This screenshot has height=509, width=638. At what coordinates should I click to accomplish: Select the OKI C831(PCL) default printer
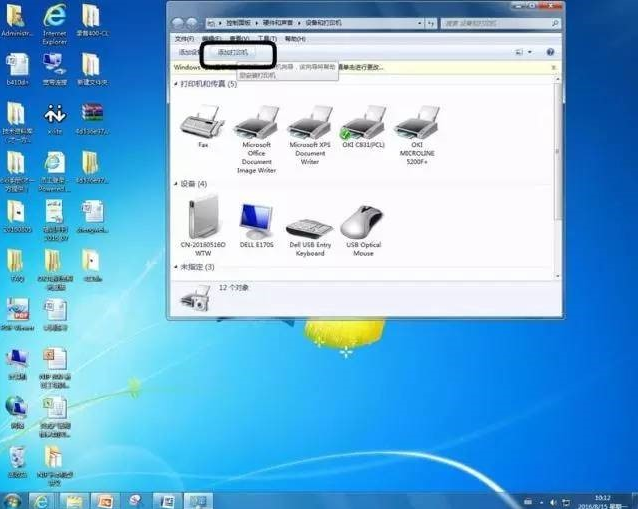(363, 124)
